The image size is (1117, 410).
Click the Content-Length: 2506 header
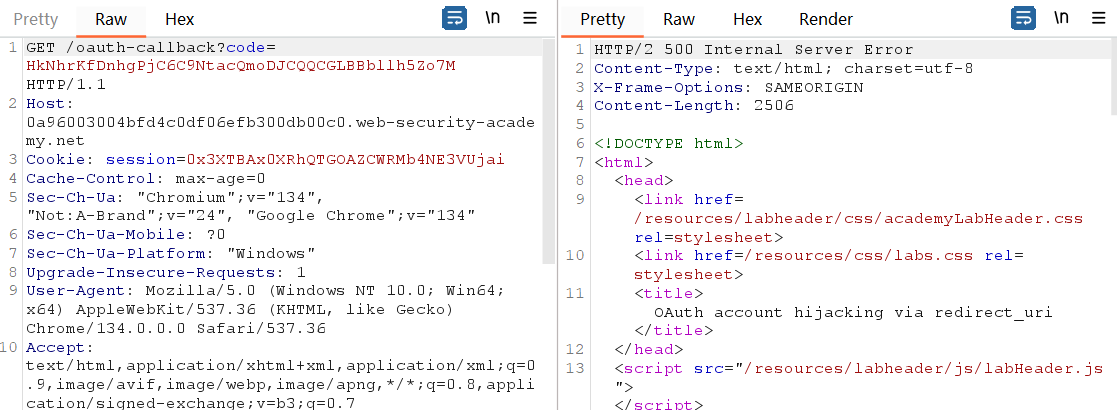[694, 105]
